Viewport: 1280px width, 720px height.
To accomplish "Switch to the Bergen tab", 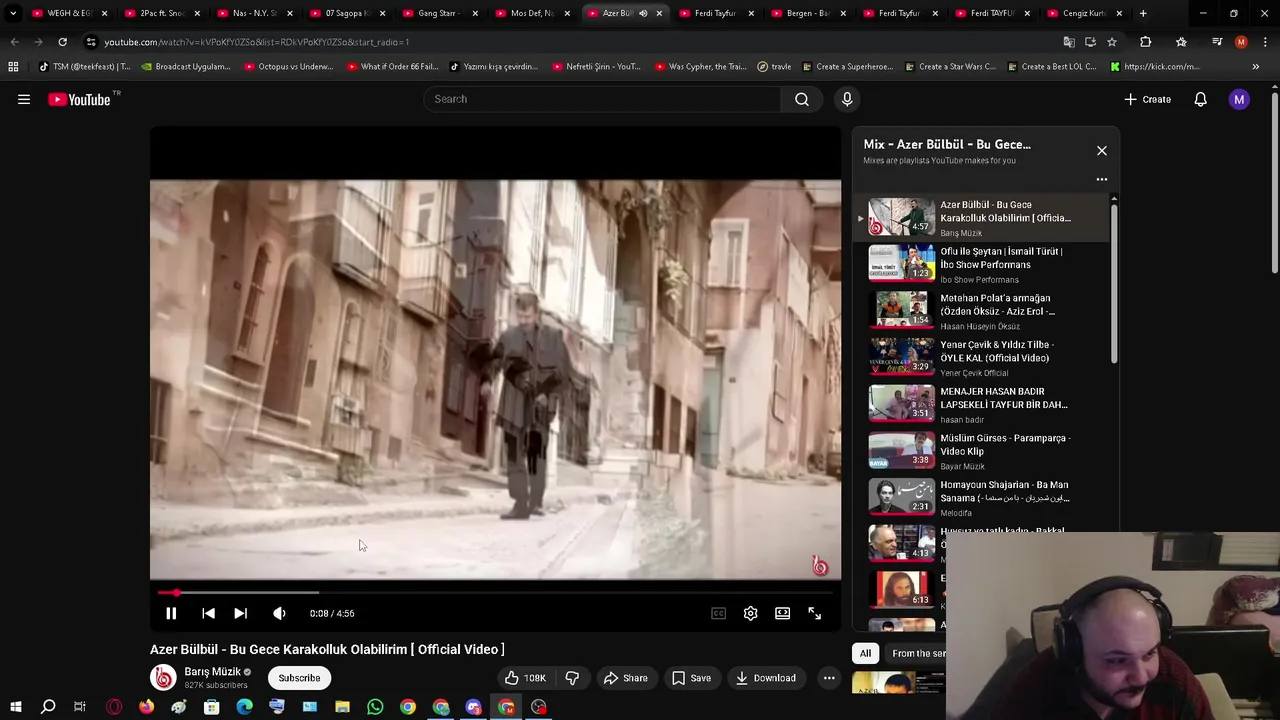I will [x=808, y=13].
